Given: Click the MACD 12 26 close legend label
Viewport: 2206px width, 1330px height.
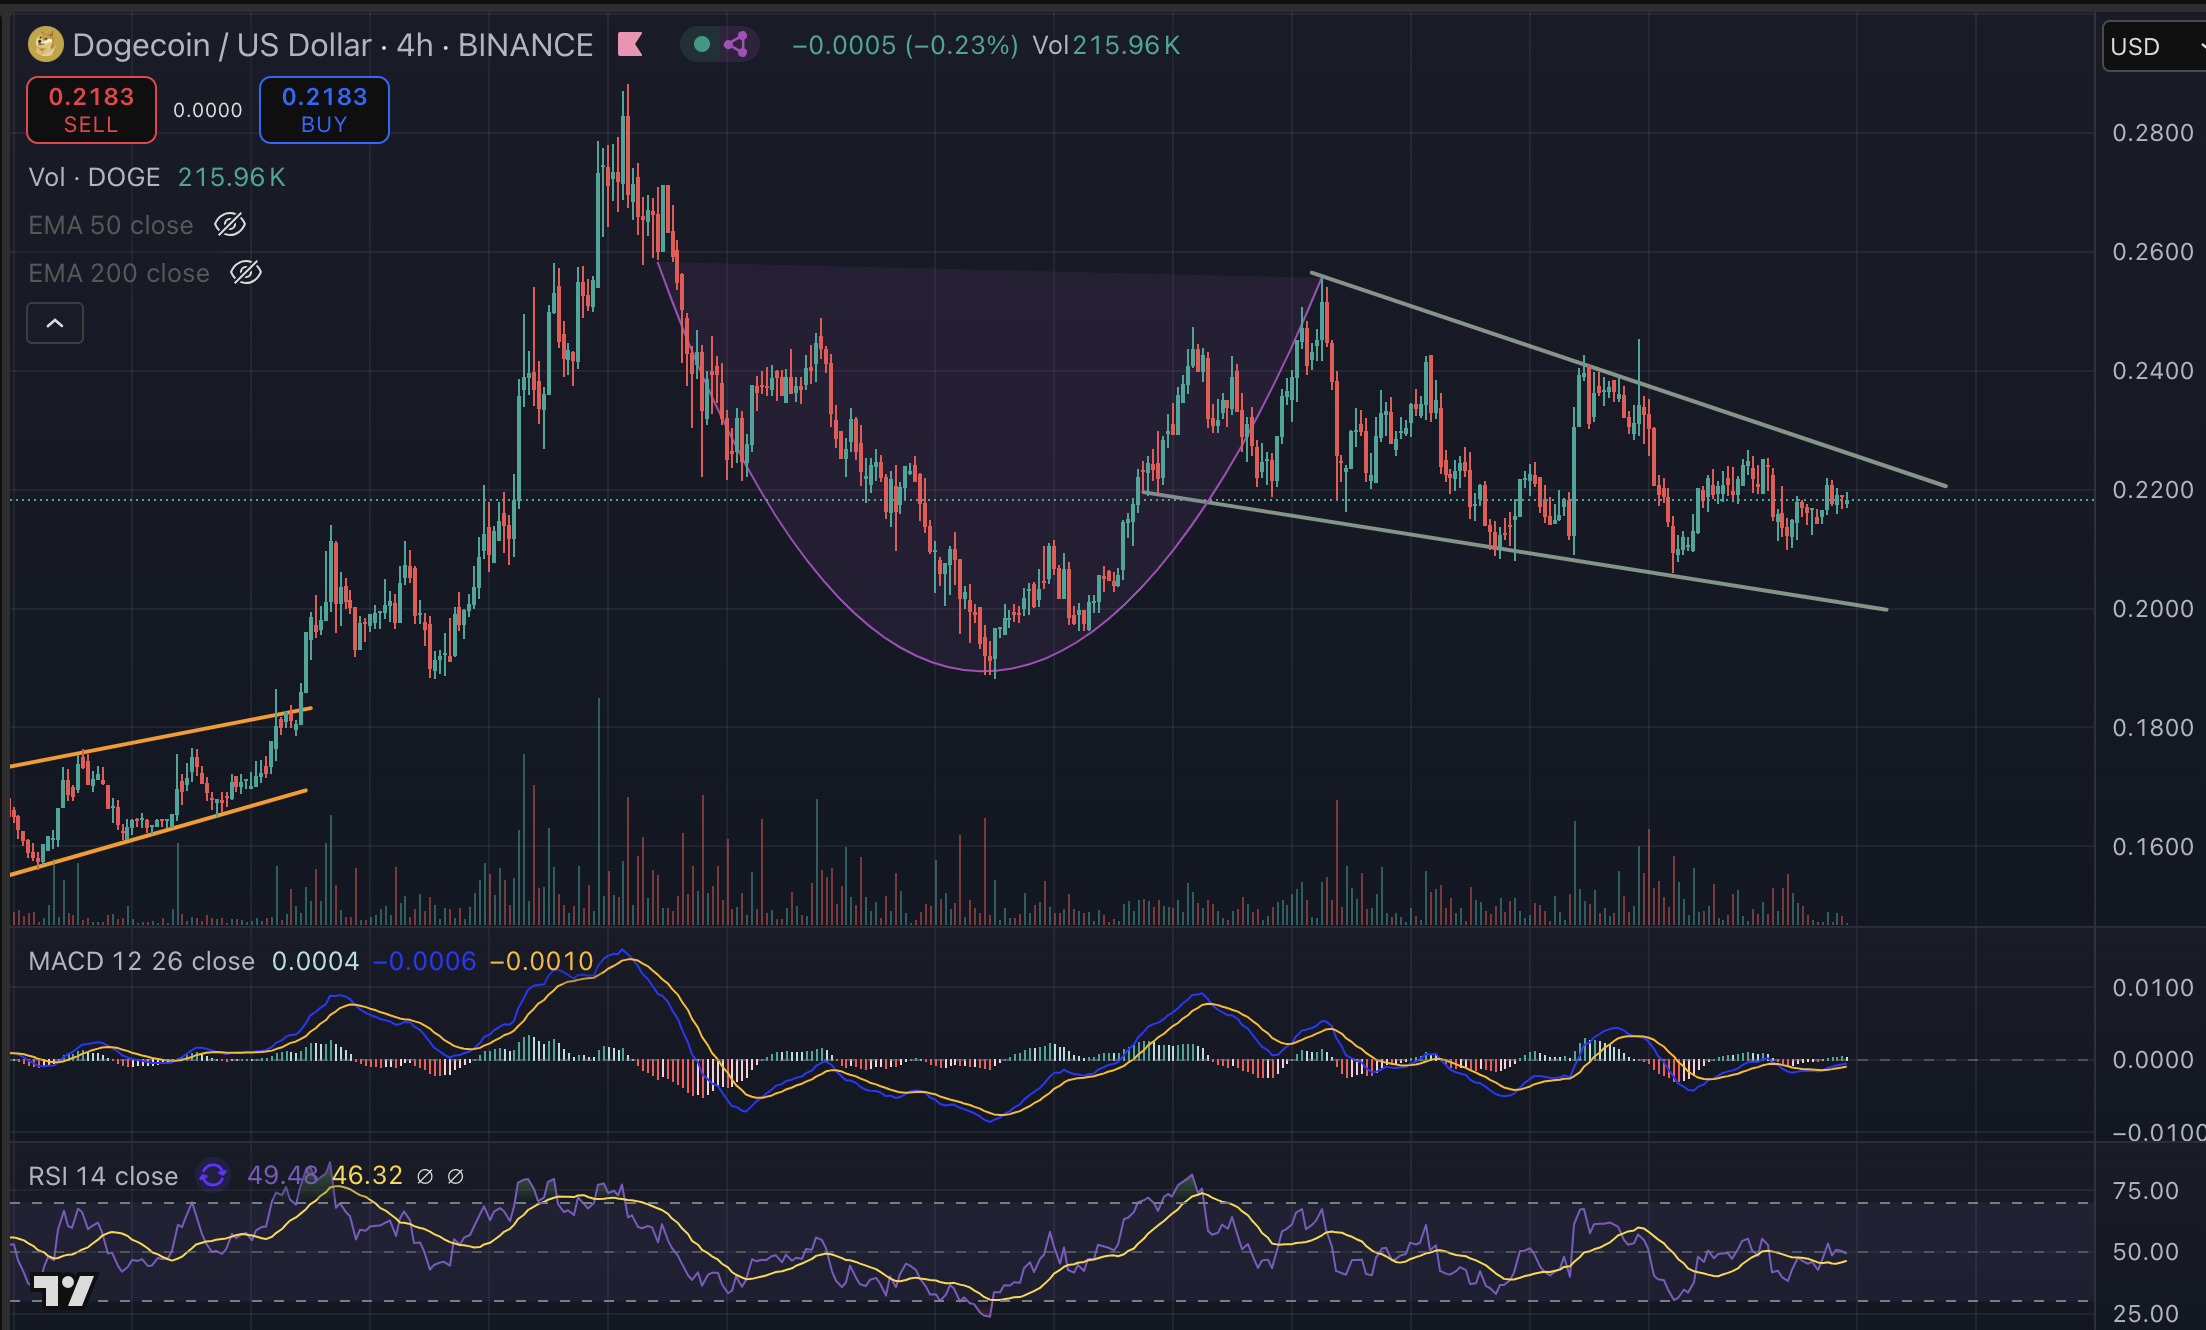Looking at the screenshot, I should (x=140, y=961).
